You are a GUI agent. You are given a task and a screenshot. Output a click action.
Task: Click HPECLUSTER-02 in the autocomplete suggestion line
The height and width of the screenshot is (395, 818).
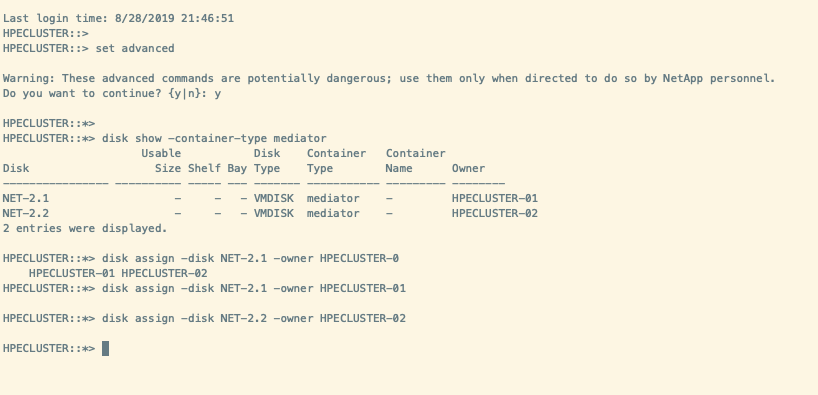(164, 273)
